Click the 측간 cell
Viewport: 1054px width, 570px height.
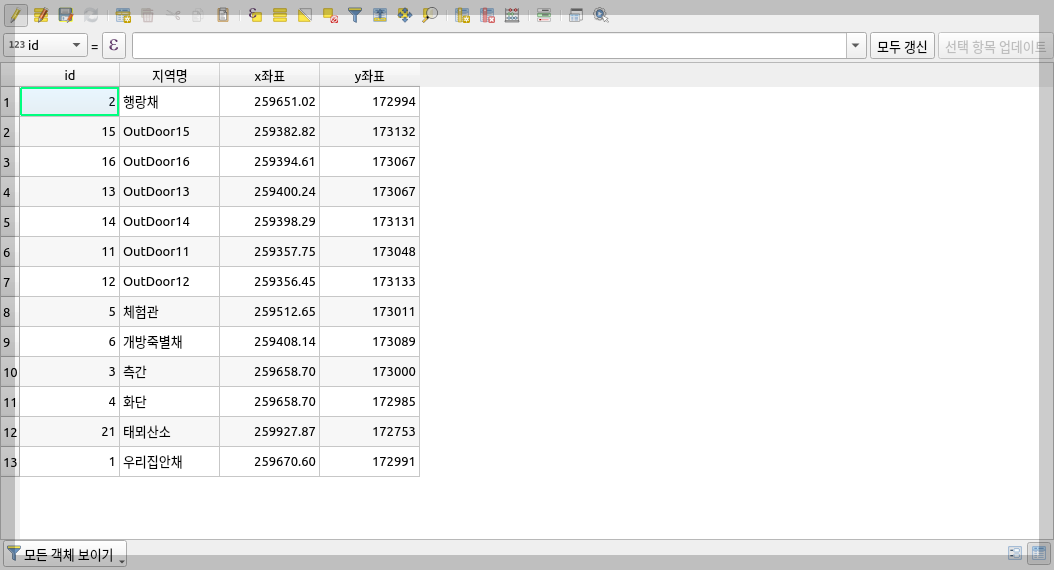coord(169,372)
